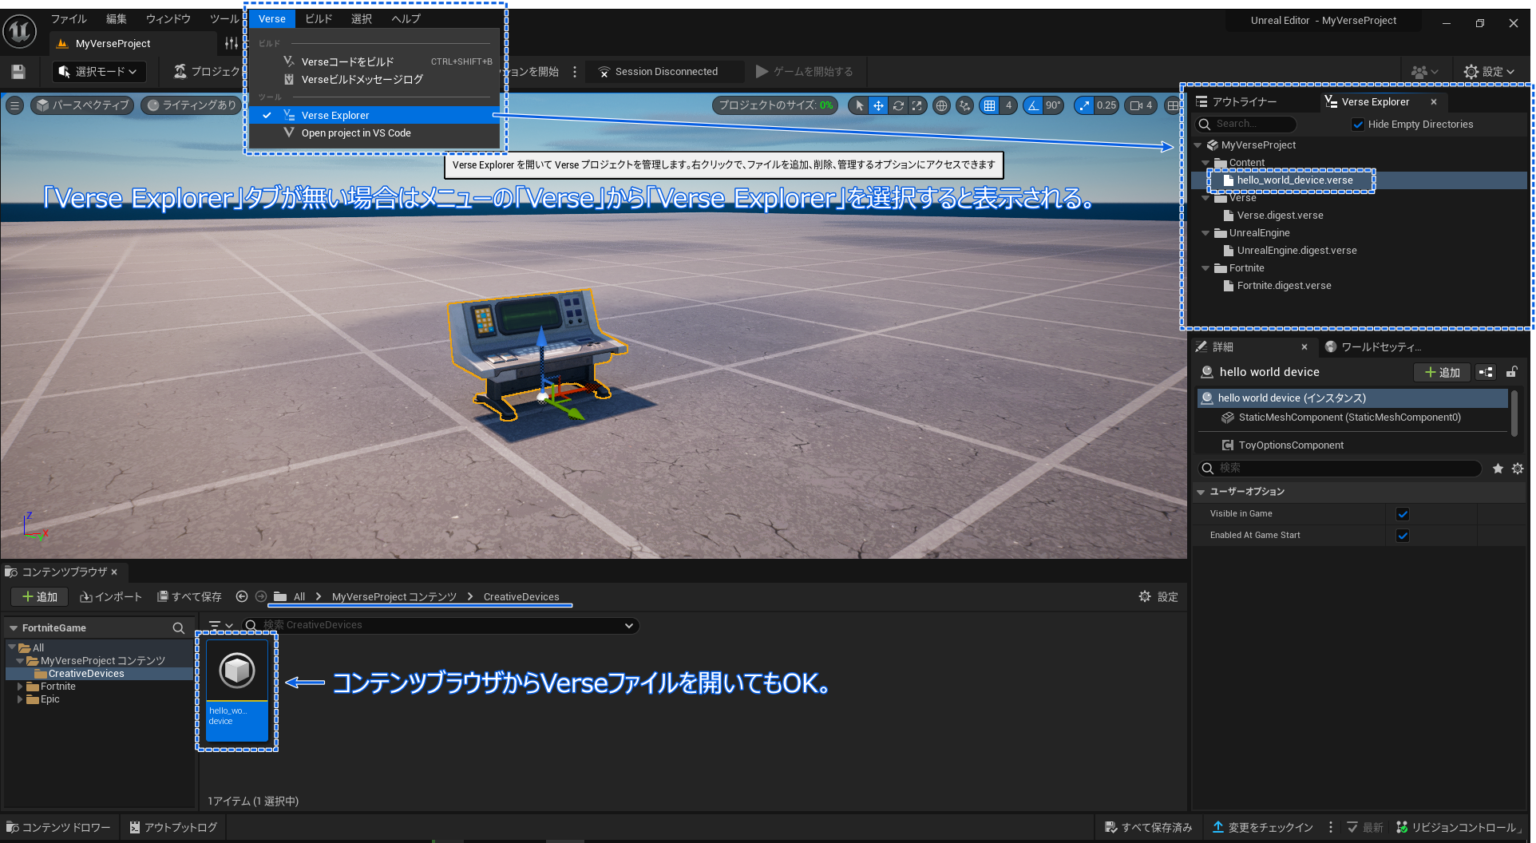The width and height of the screenshot is (1536, 843).
Task: Uncheck Hide Empty Directories in Verse Explorer
Action: (x=1358, y=124)
